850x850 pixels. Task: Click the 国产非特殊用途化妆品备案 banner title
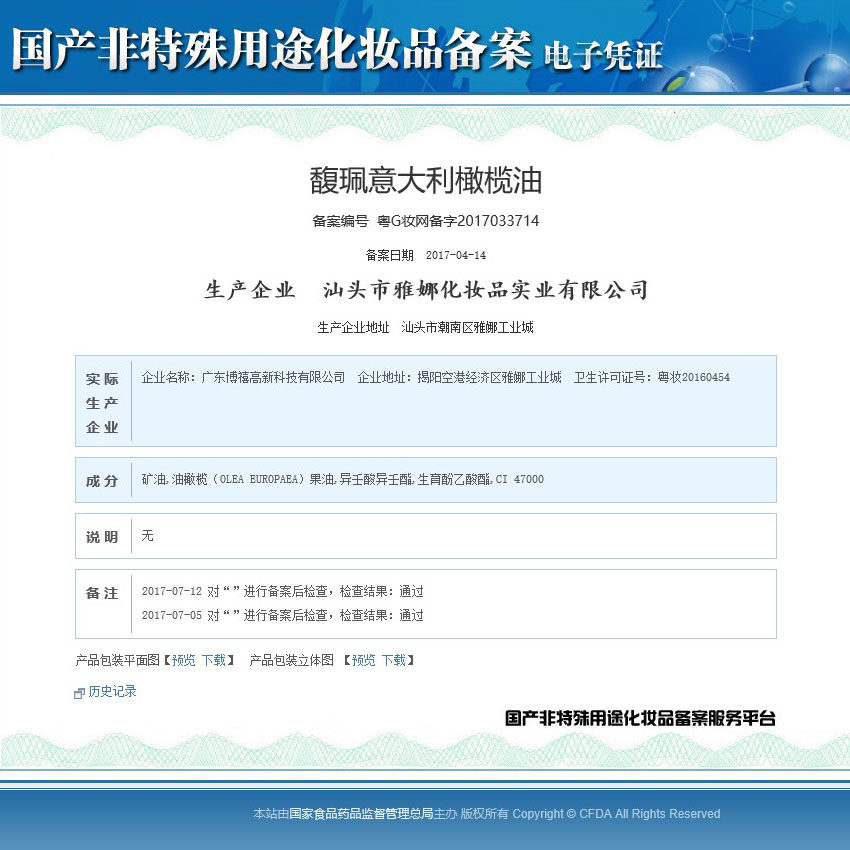coord(272,50)
